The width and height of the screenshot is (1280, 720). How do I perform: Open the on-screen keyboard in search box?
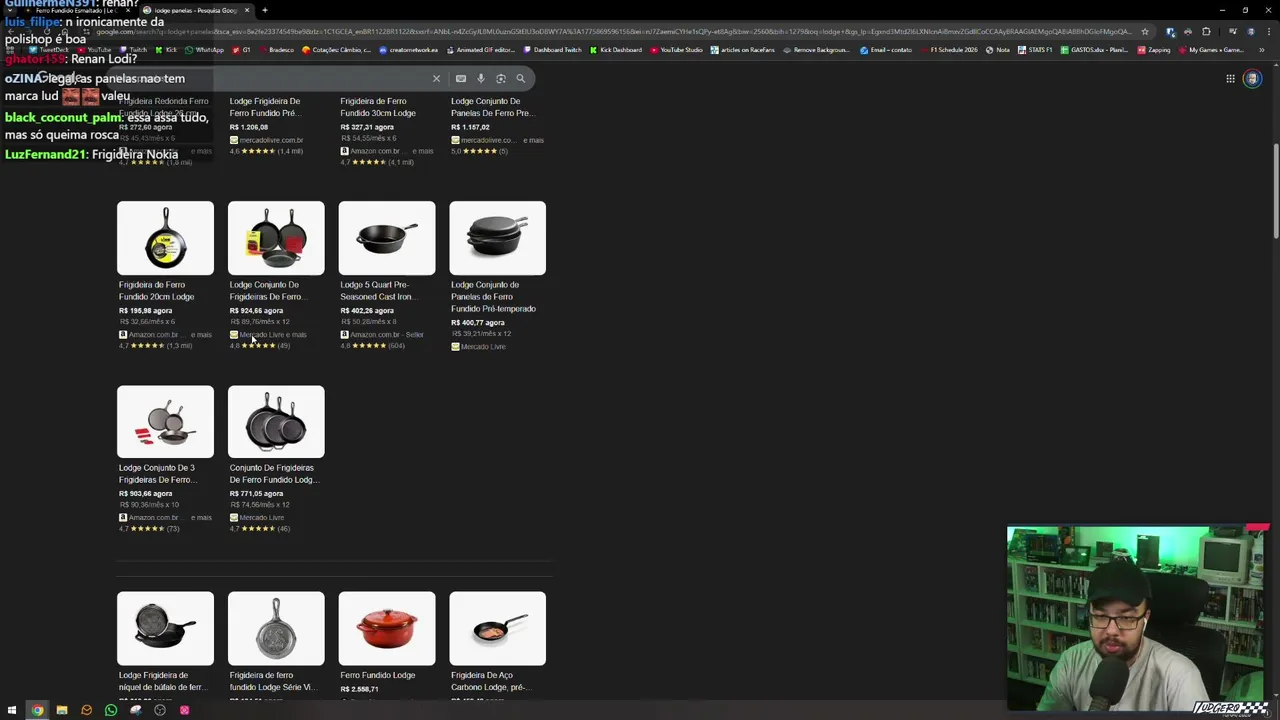point(461,78)
